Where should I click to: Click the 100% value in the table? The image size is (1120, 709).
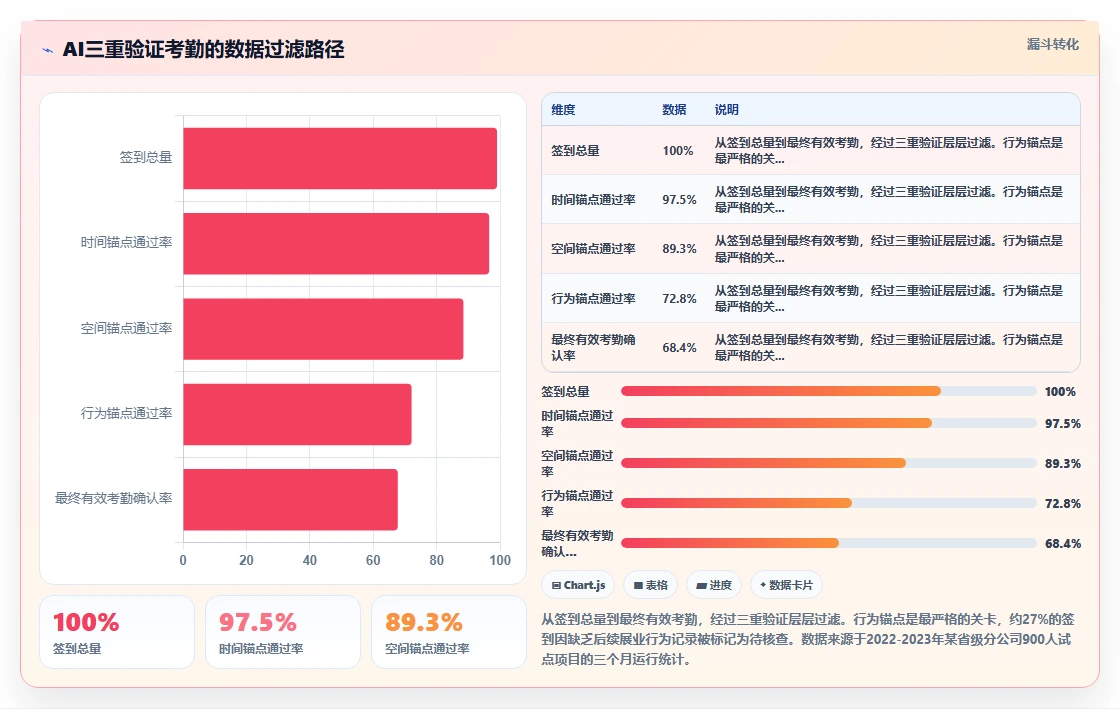pos(678,151)
